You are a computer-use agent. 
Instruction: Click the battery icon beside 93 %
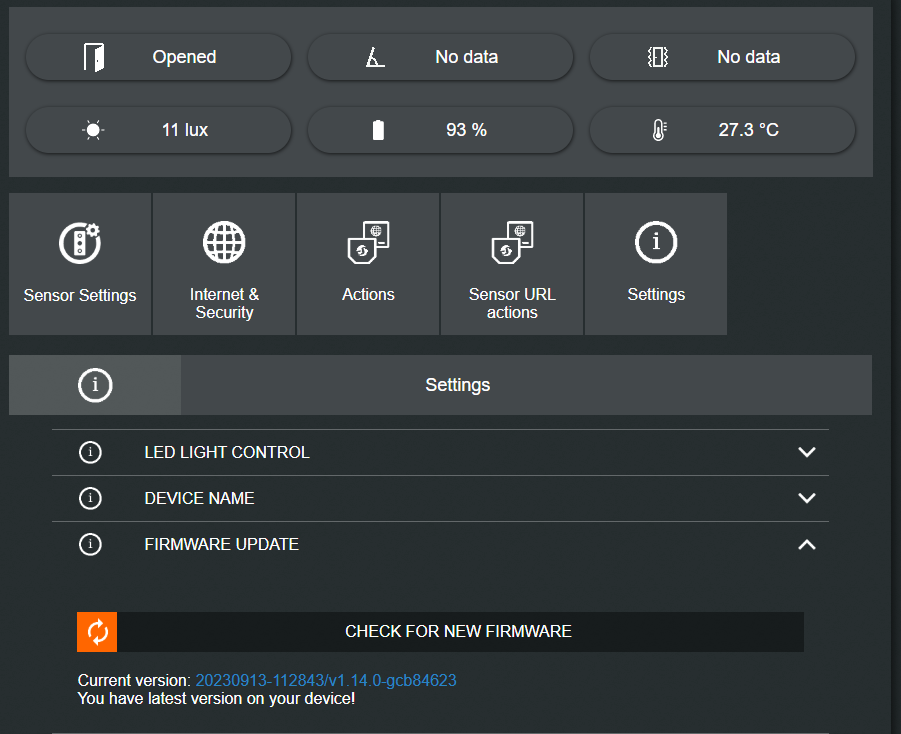click(378, 130)
